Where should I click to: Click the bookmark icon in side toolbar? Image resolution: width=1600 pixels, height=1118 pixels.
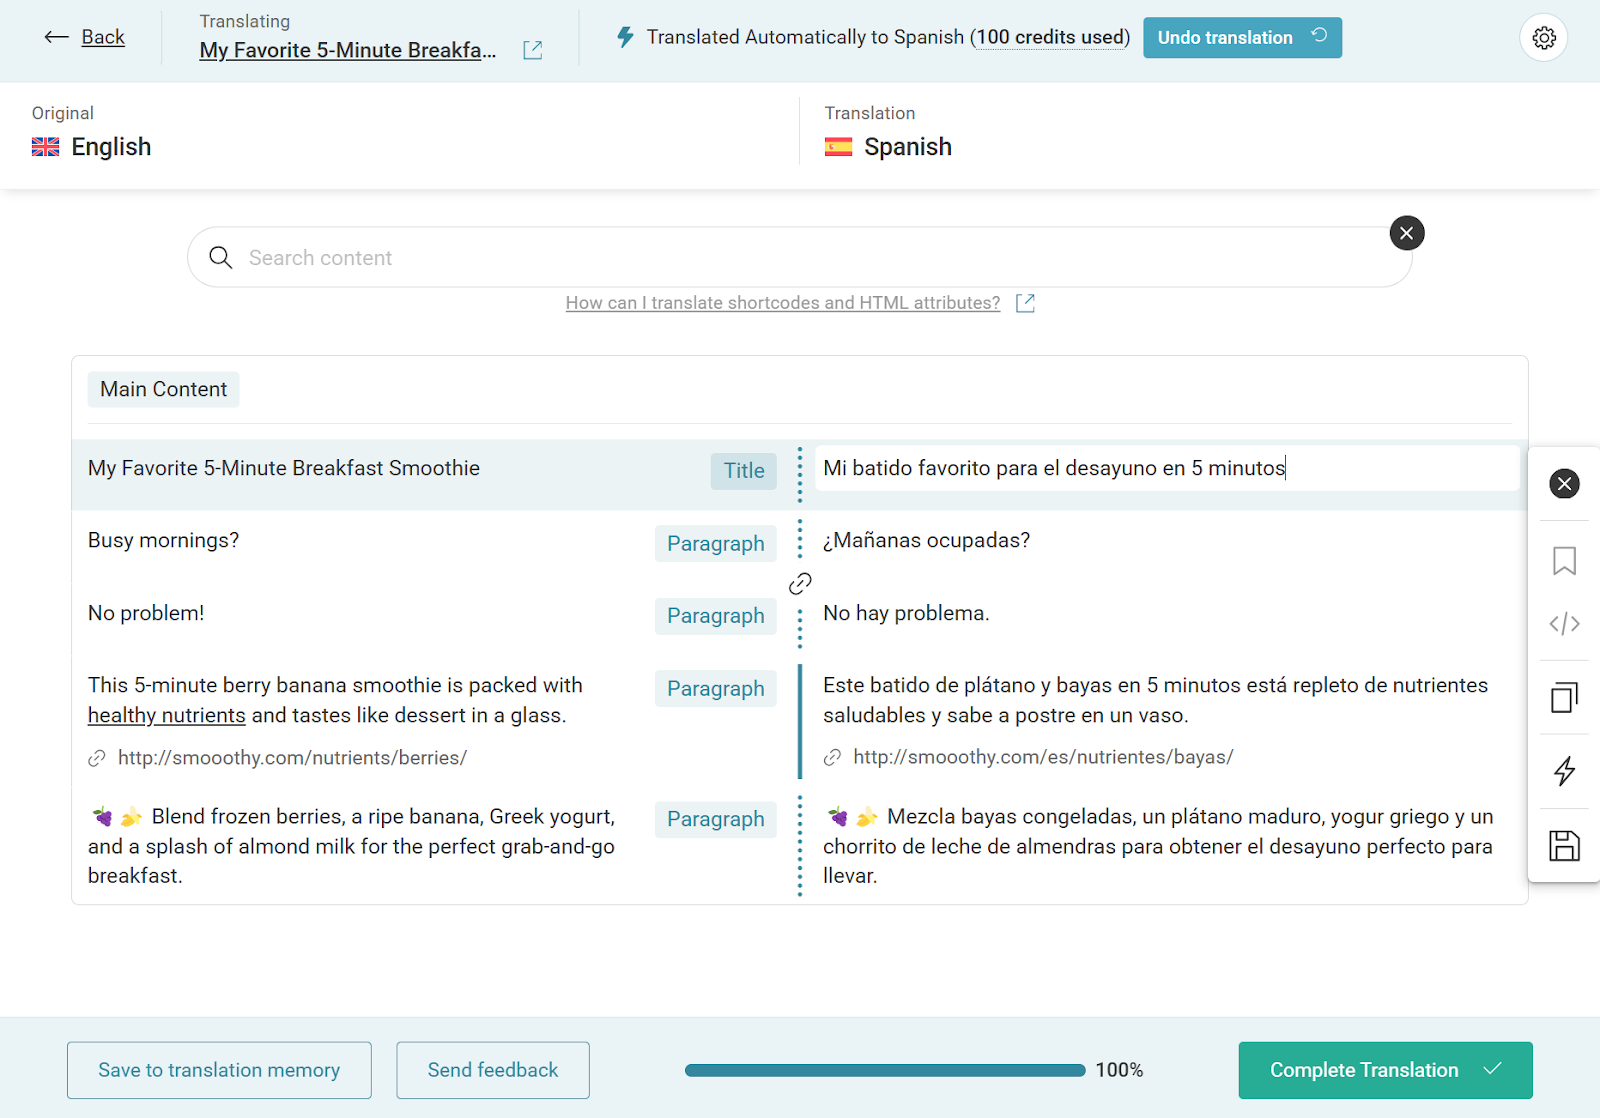coord(1564,561)
